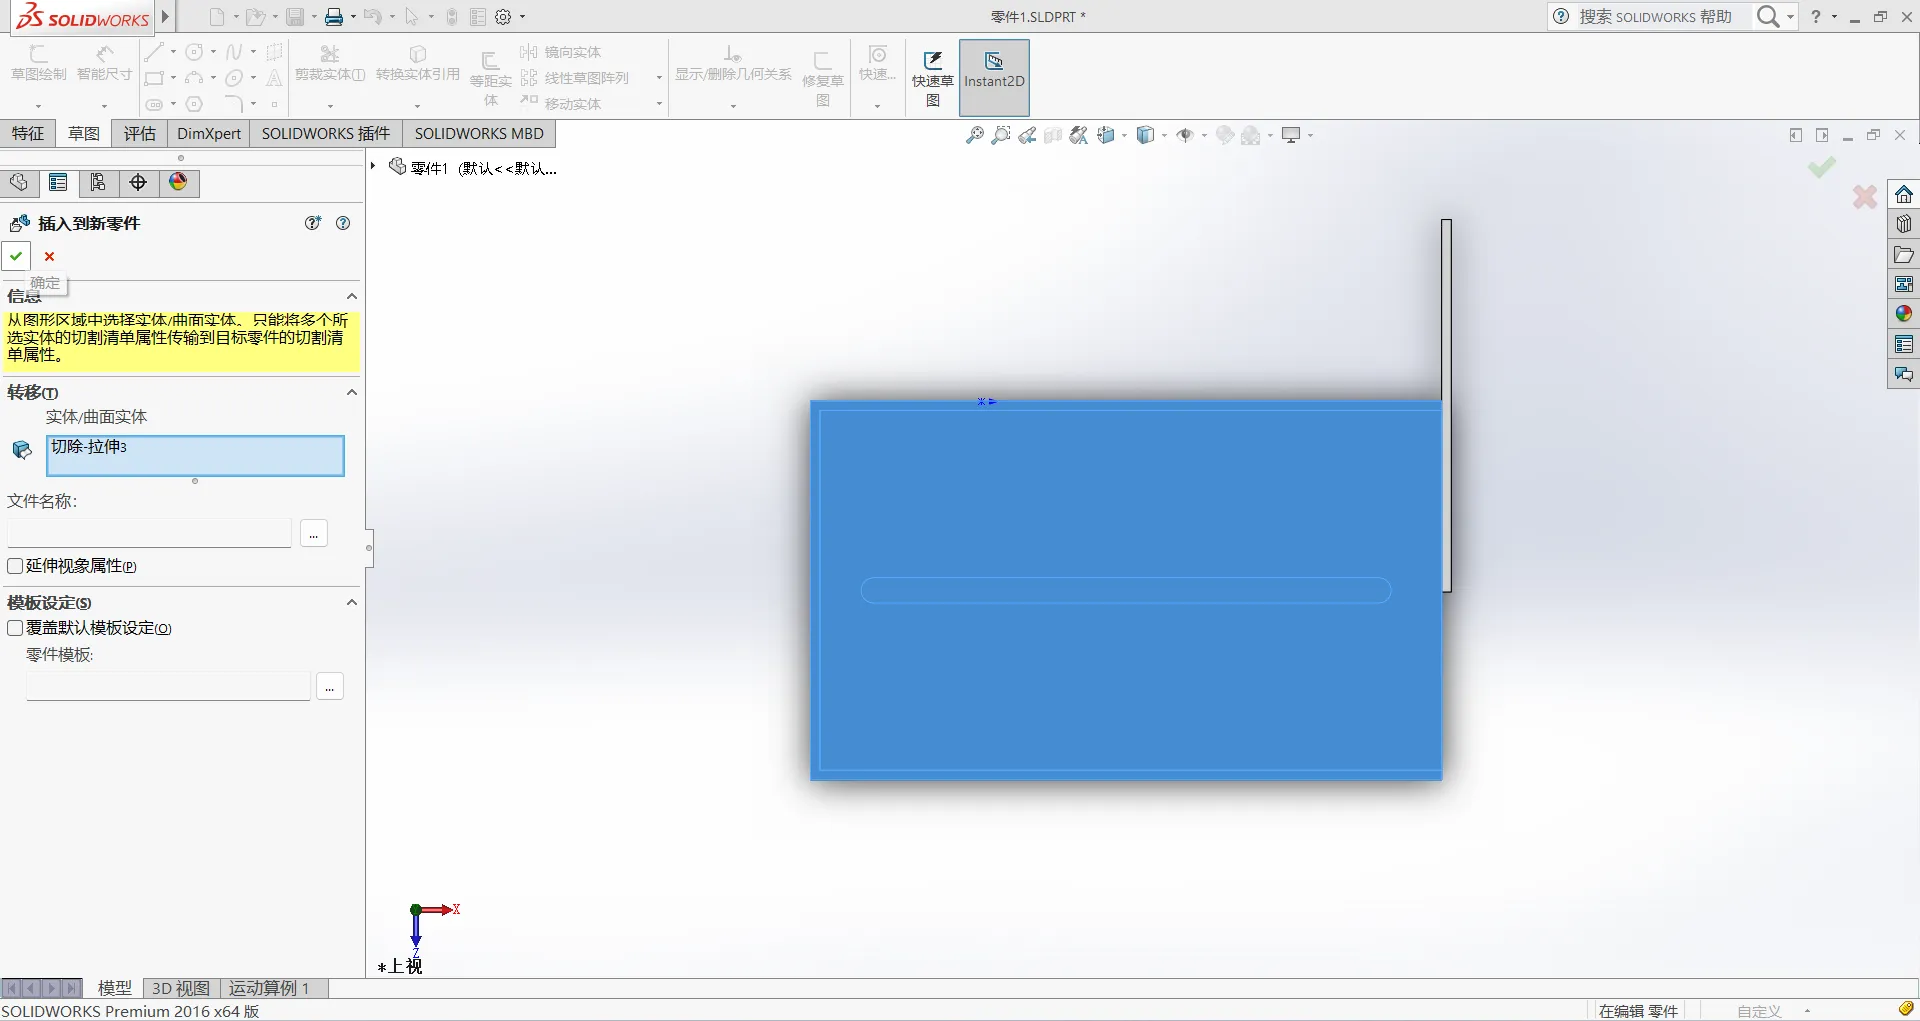Open the FeatureManager design tree tab
The height and width of the screenshot is (1021, 1920).
pos(18,182)
